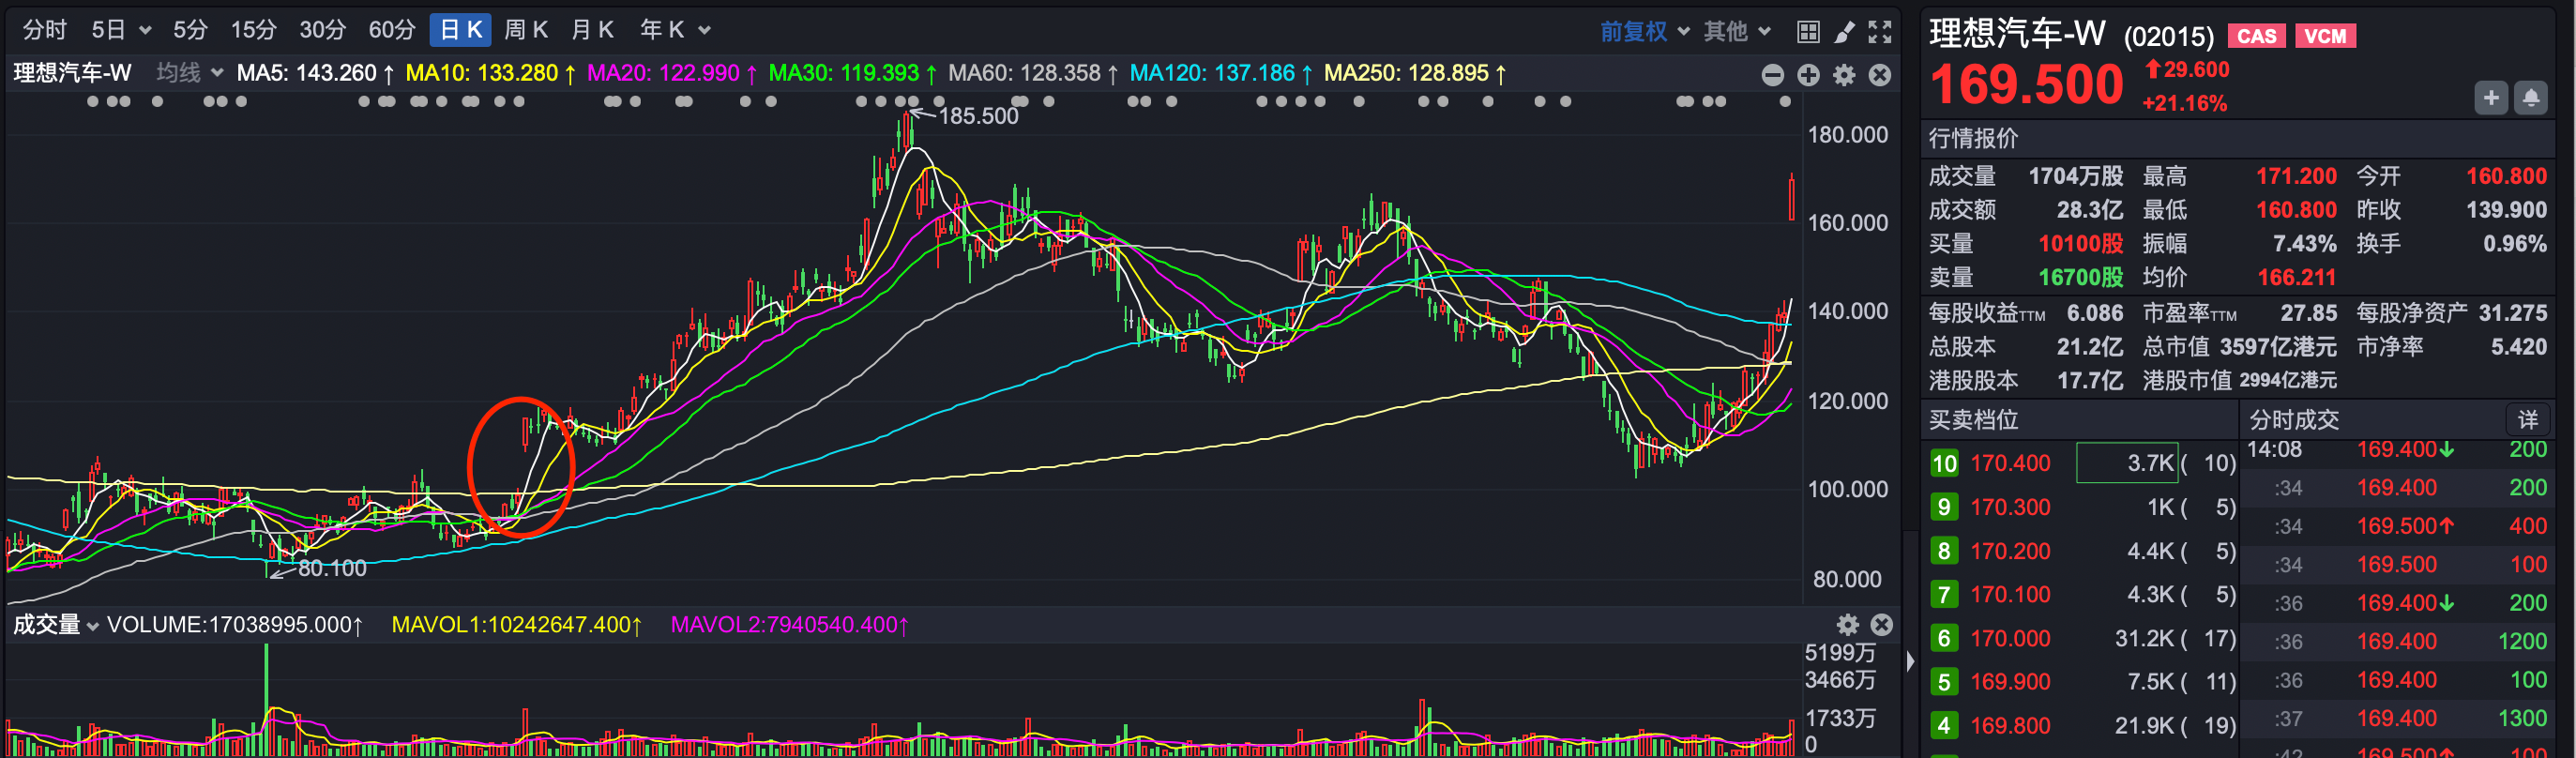
Task: Click the VOLUME 17038995 label
Action: coord(235,625)
